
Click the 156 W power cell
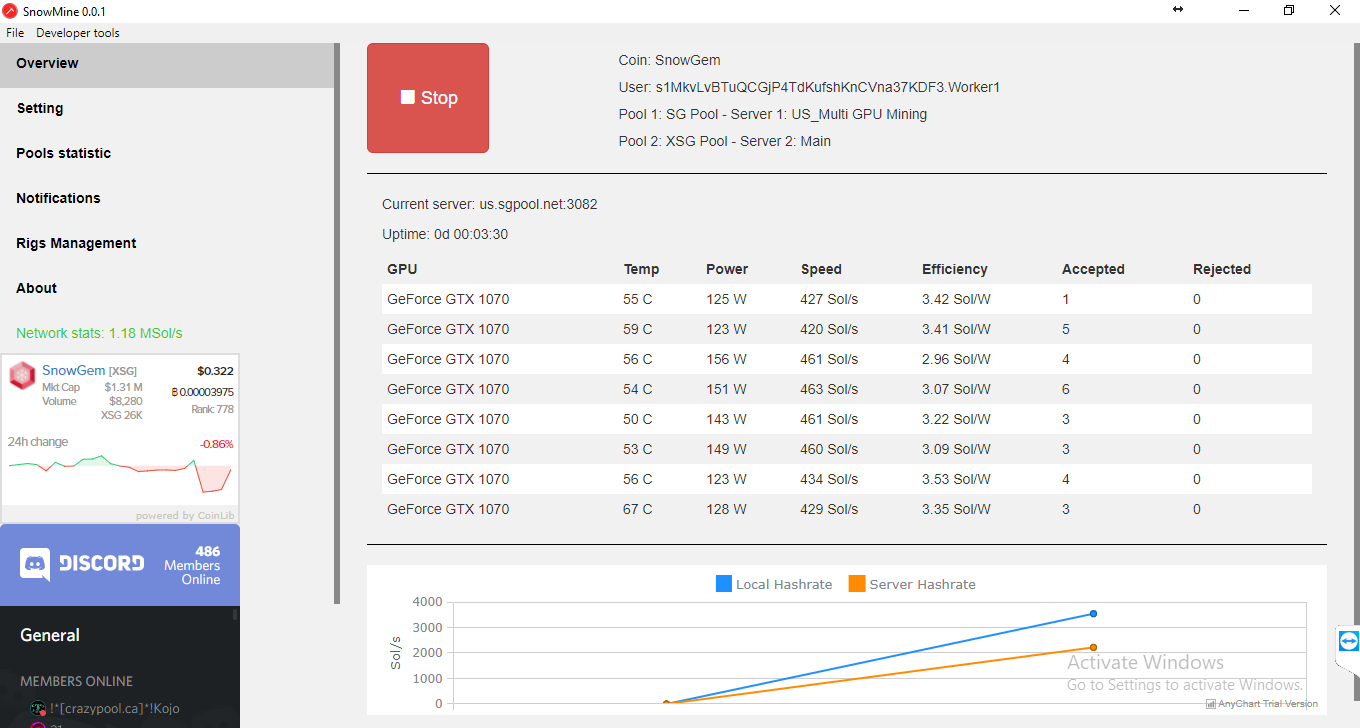(726, 359)
